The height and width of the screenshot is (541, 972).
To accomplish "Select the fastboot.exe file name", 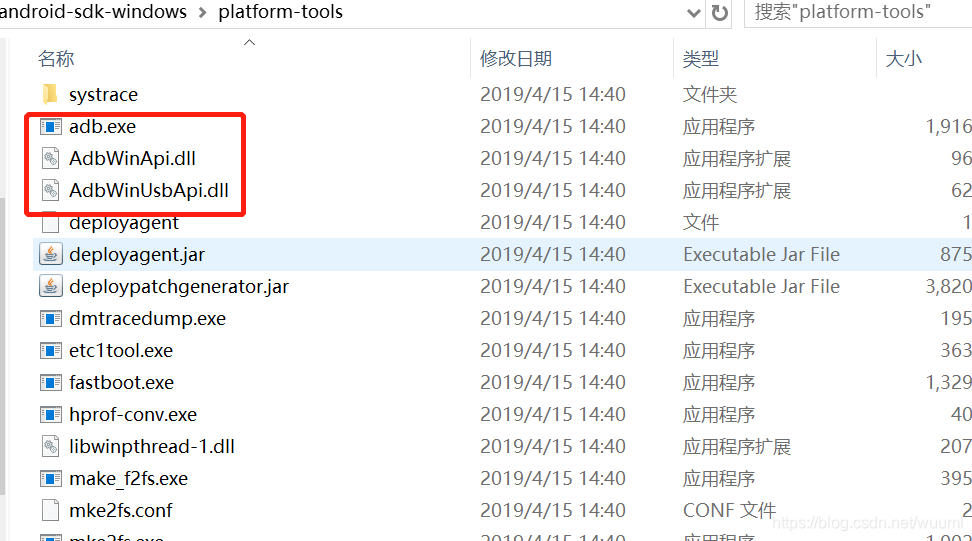I will point(122,382).
